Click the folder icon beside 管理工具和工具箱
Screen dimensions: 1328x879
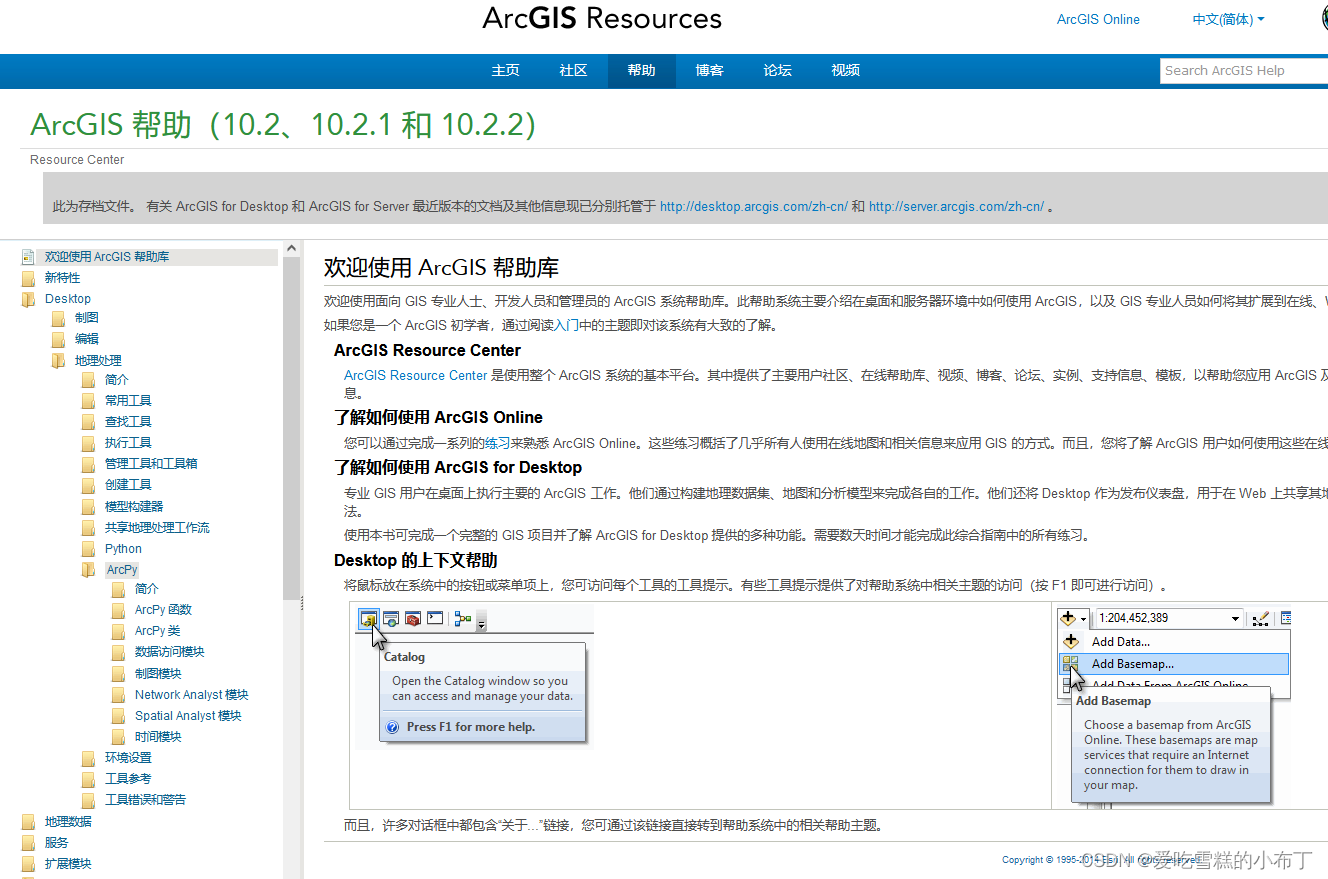click(x=88, y=464)
